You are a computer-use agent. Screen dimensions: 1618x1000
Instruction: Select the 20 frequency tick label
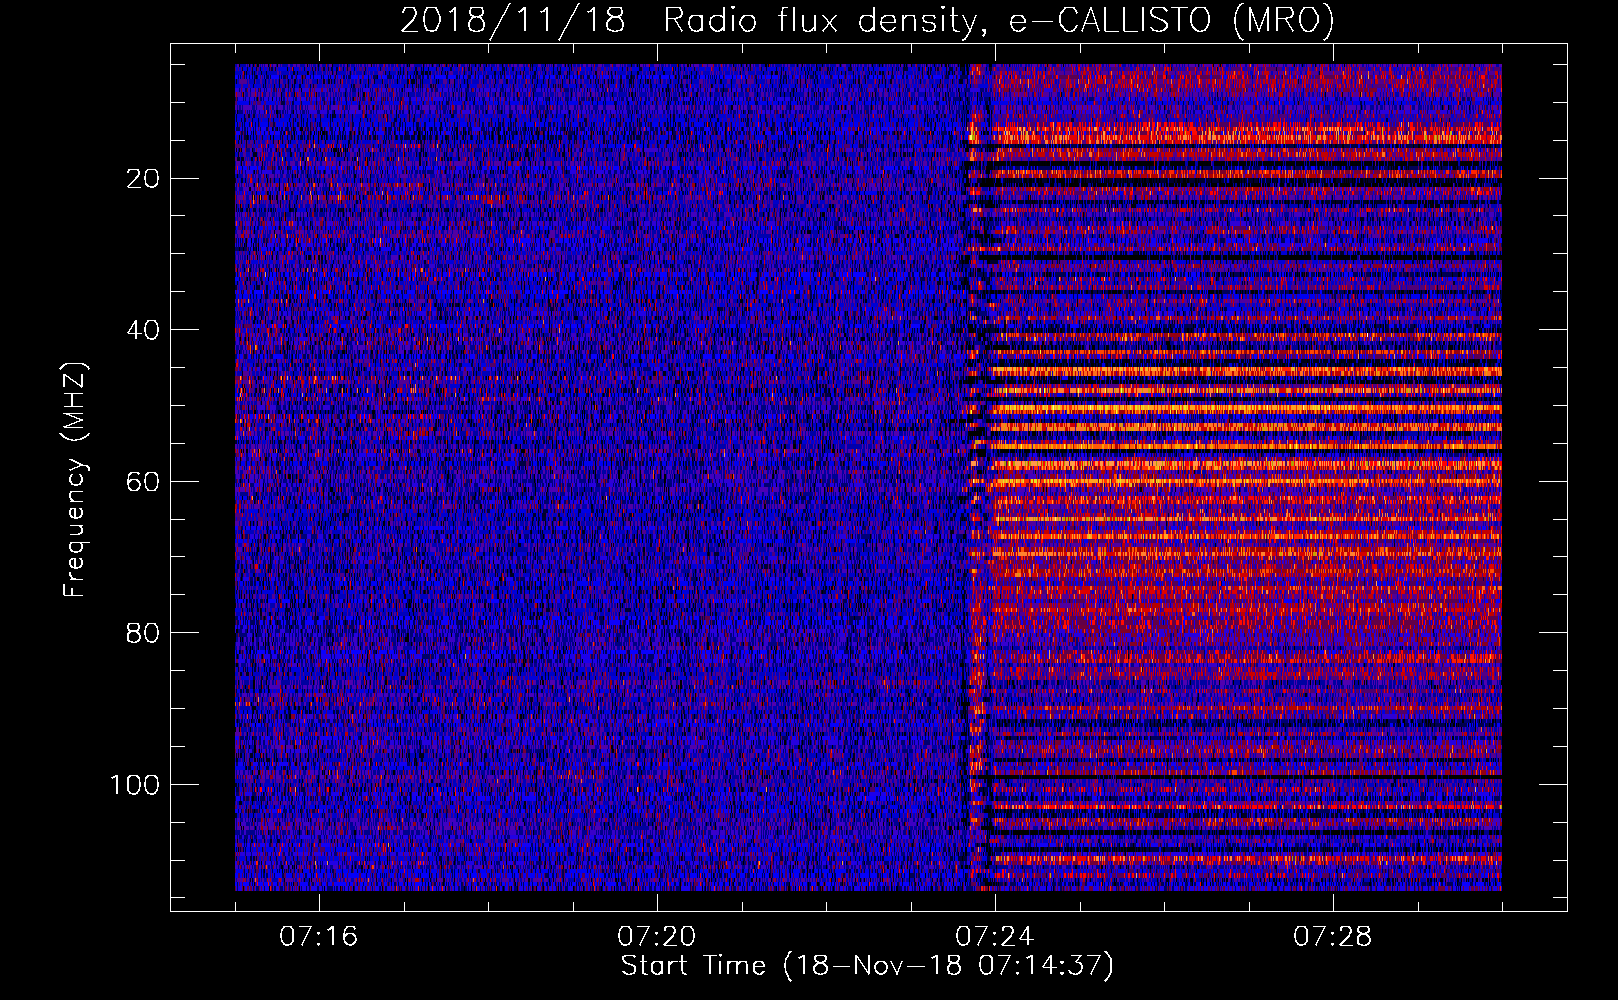(x=143, y=179)
